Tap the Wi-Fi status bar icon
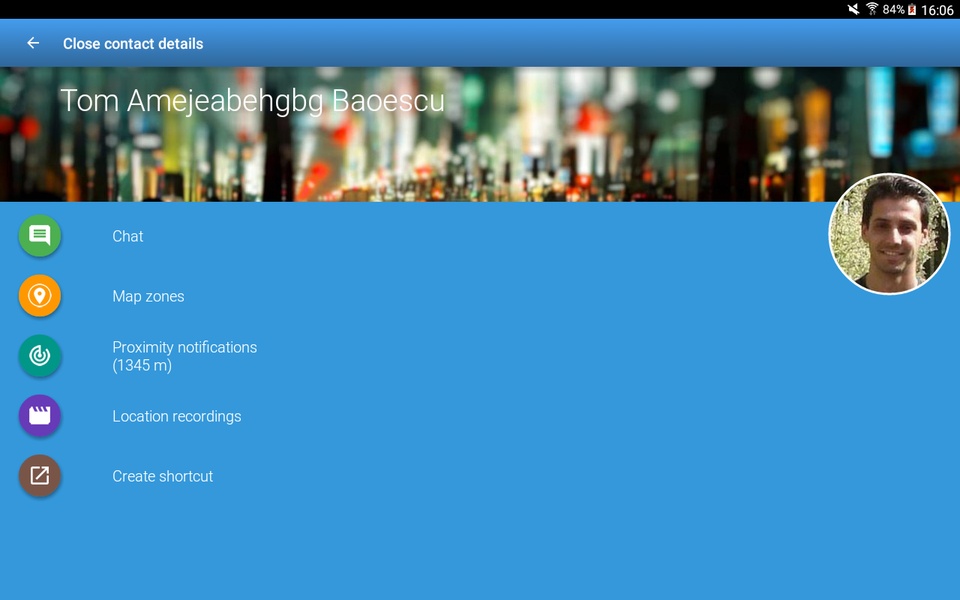This screenshot has width=960, height=600. [x=872, y=9]
